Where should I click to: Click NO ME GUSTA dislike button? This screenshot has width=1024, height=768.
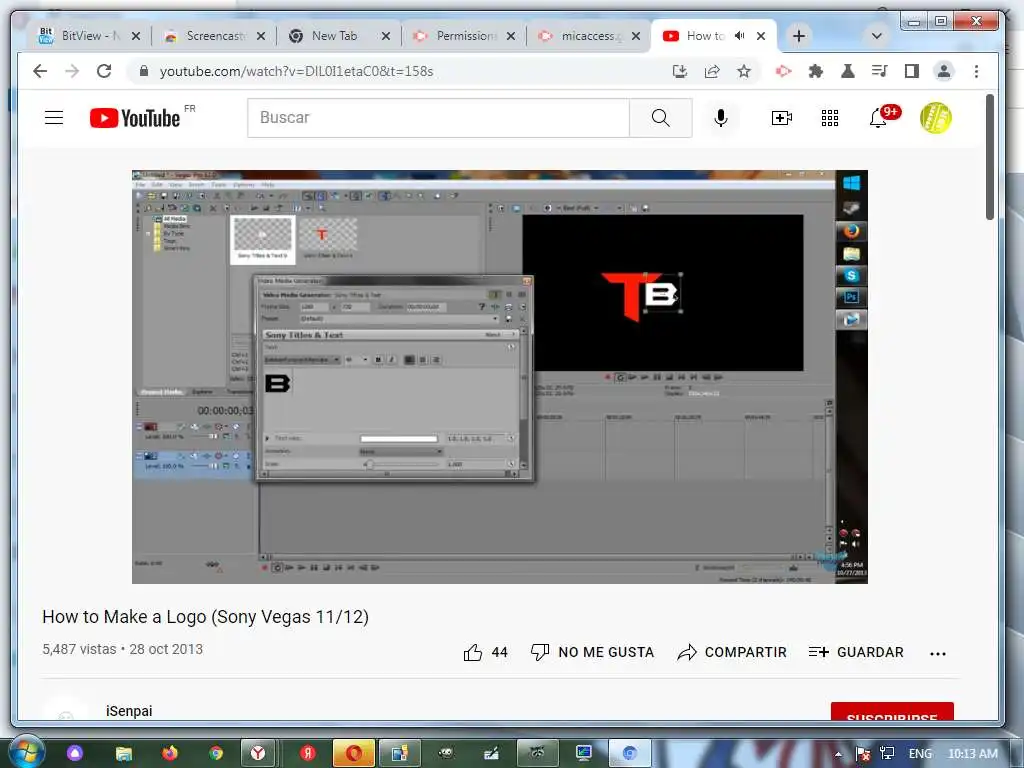pos(592,652)
